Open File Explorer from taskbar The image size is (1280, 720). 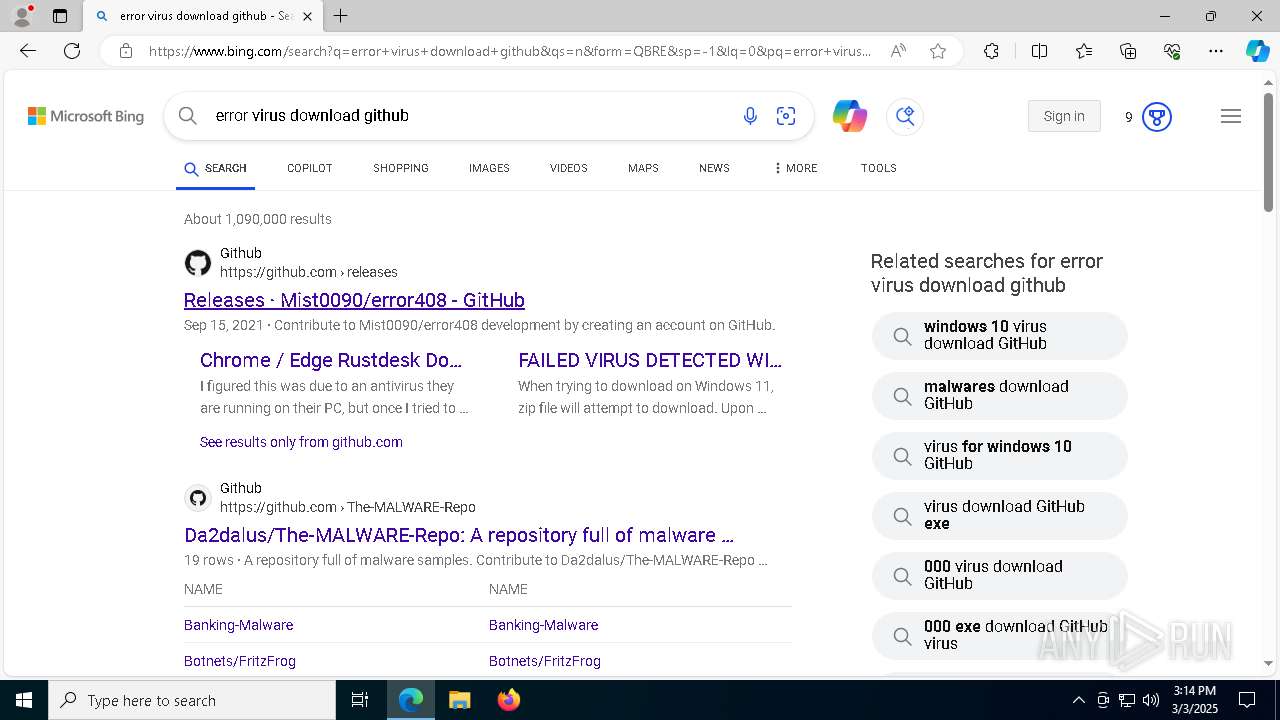[459, 700]
